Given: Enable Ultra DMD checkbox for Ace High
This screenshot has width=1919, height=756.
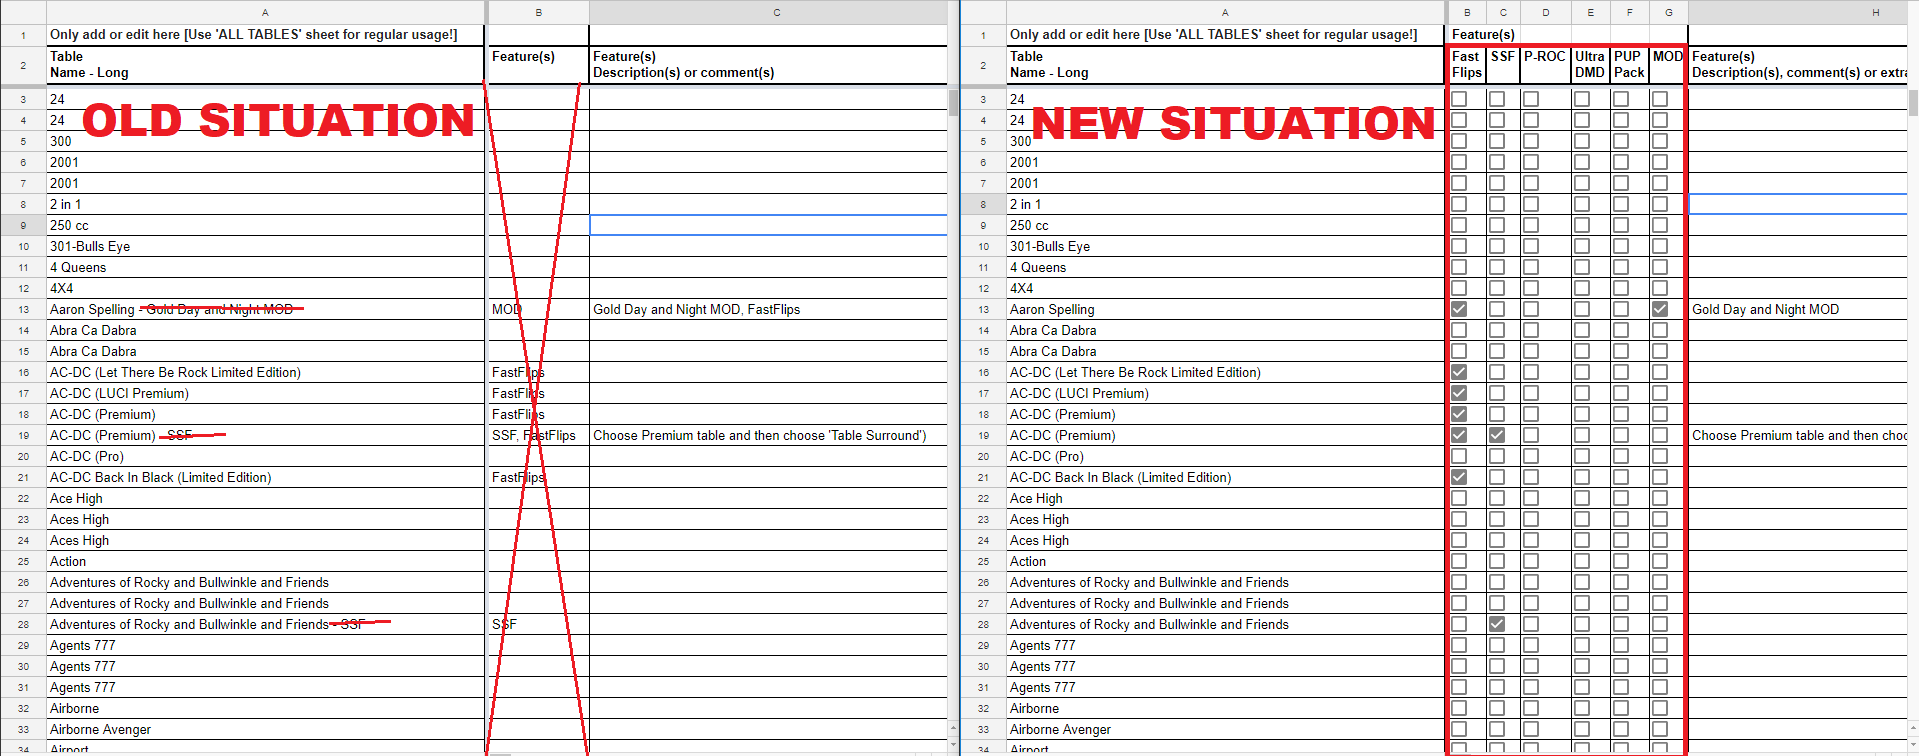Looking at the screenshot, I should (x=1582, y=498).
